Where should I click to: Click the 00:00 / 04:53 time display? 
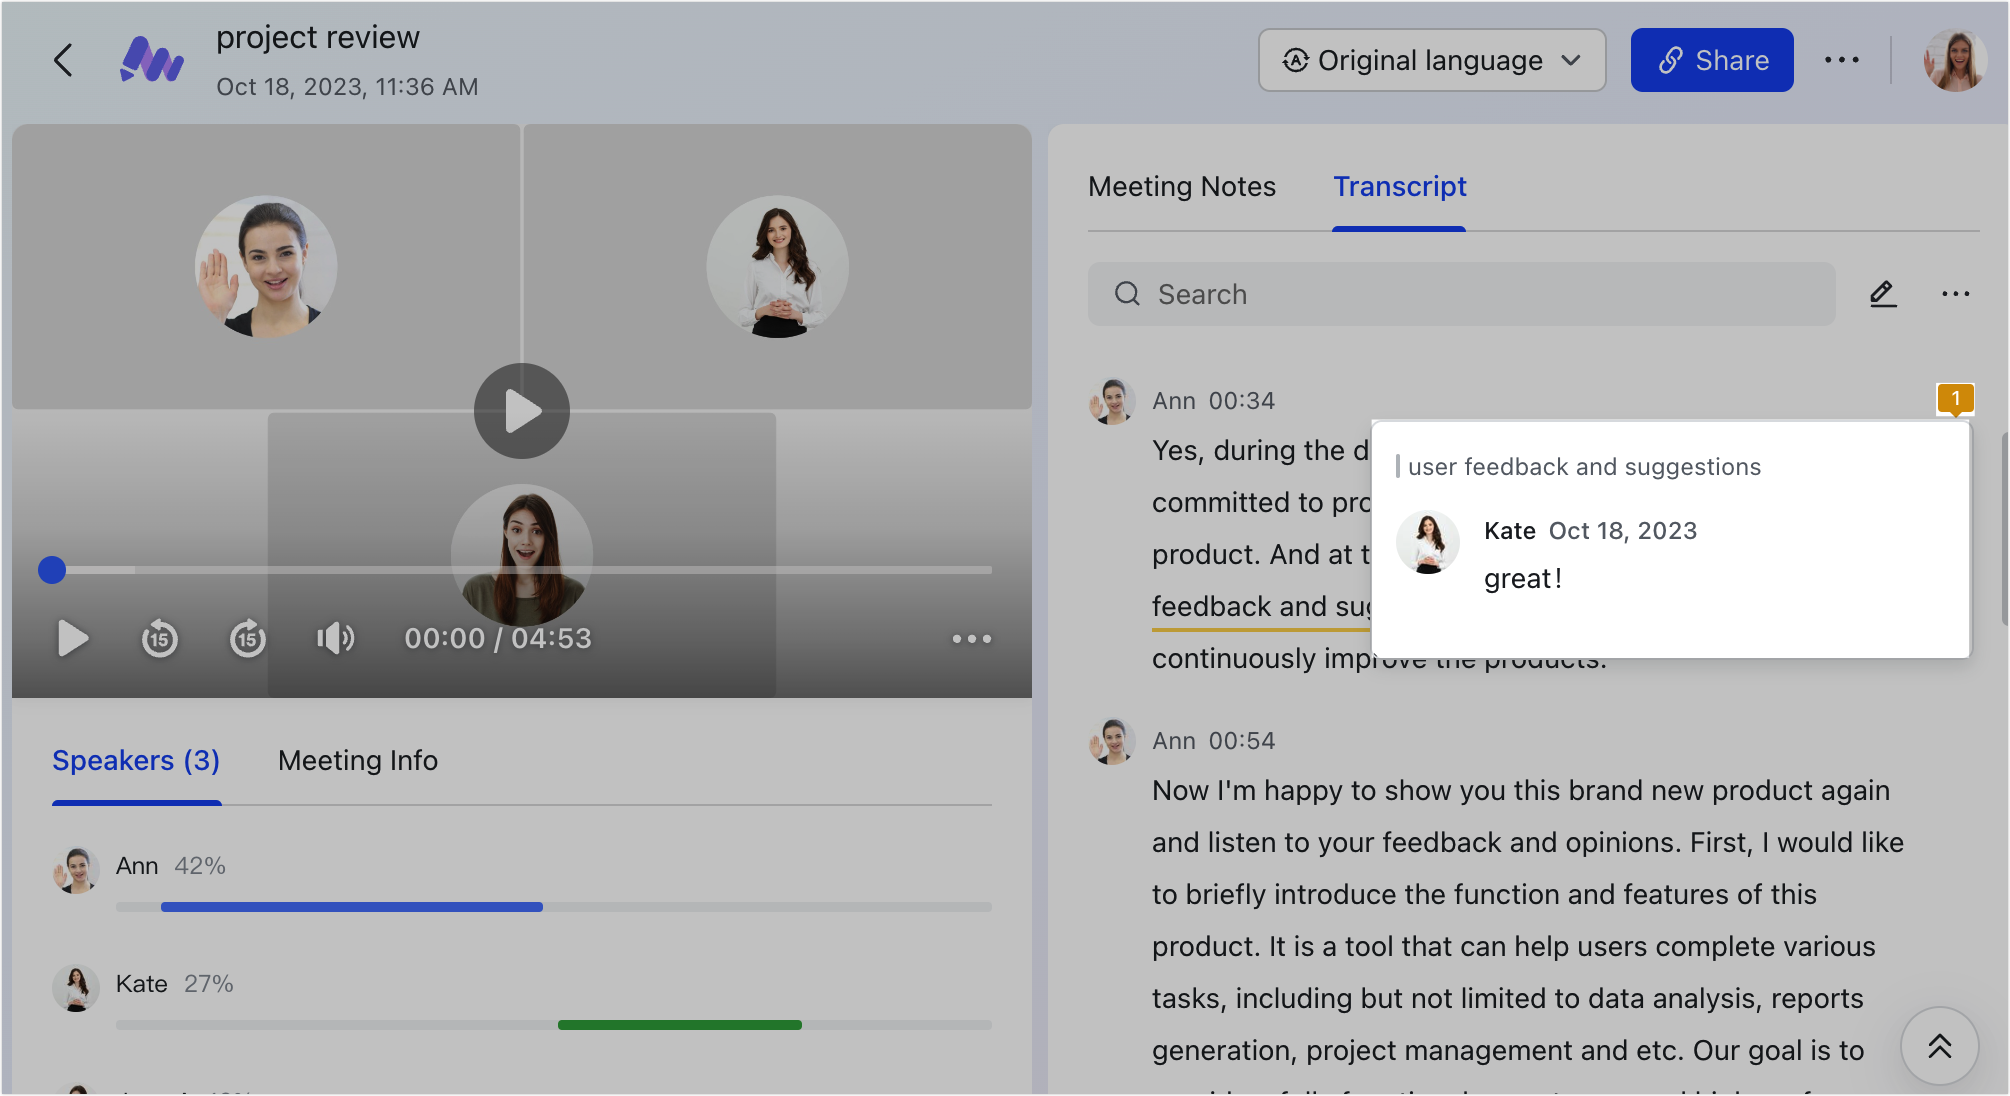[498, 638]
